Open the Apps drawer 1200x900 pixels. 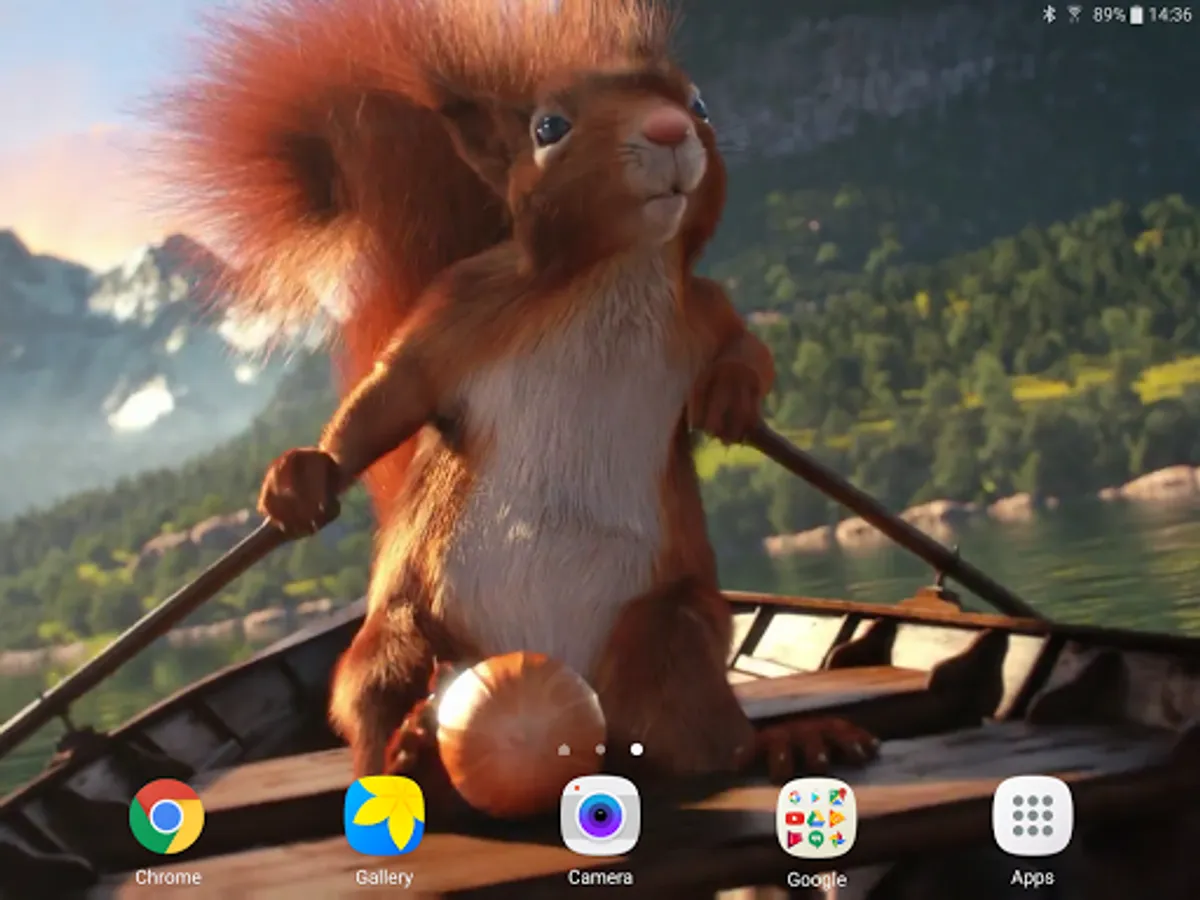(x=1032, y=816)
